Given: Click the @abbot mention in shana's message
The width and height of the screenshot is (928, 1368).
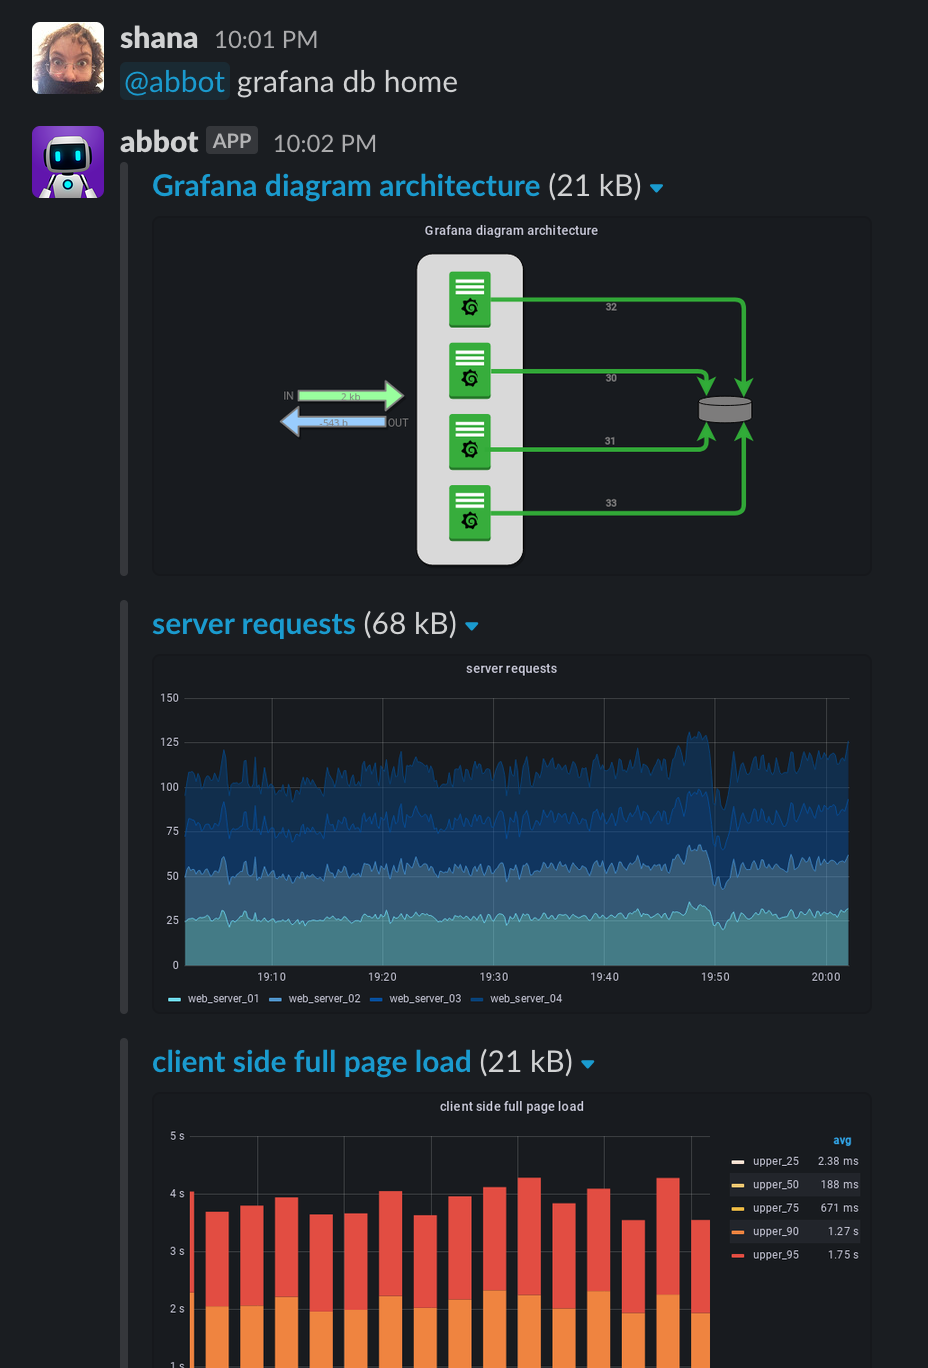Looking at the screenshot, I should pos(175,82).
